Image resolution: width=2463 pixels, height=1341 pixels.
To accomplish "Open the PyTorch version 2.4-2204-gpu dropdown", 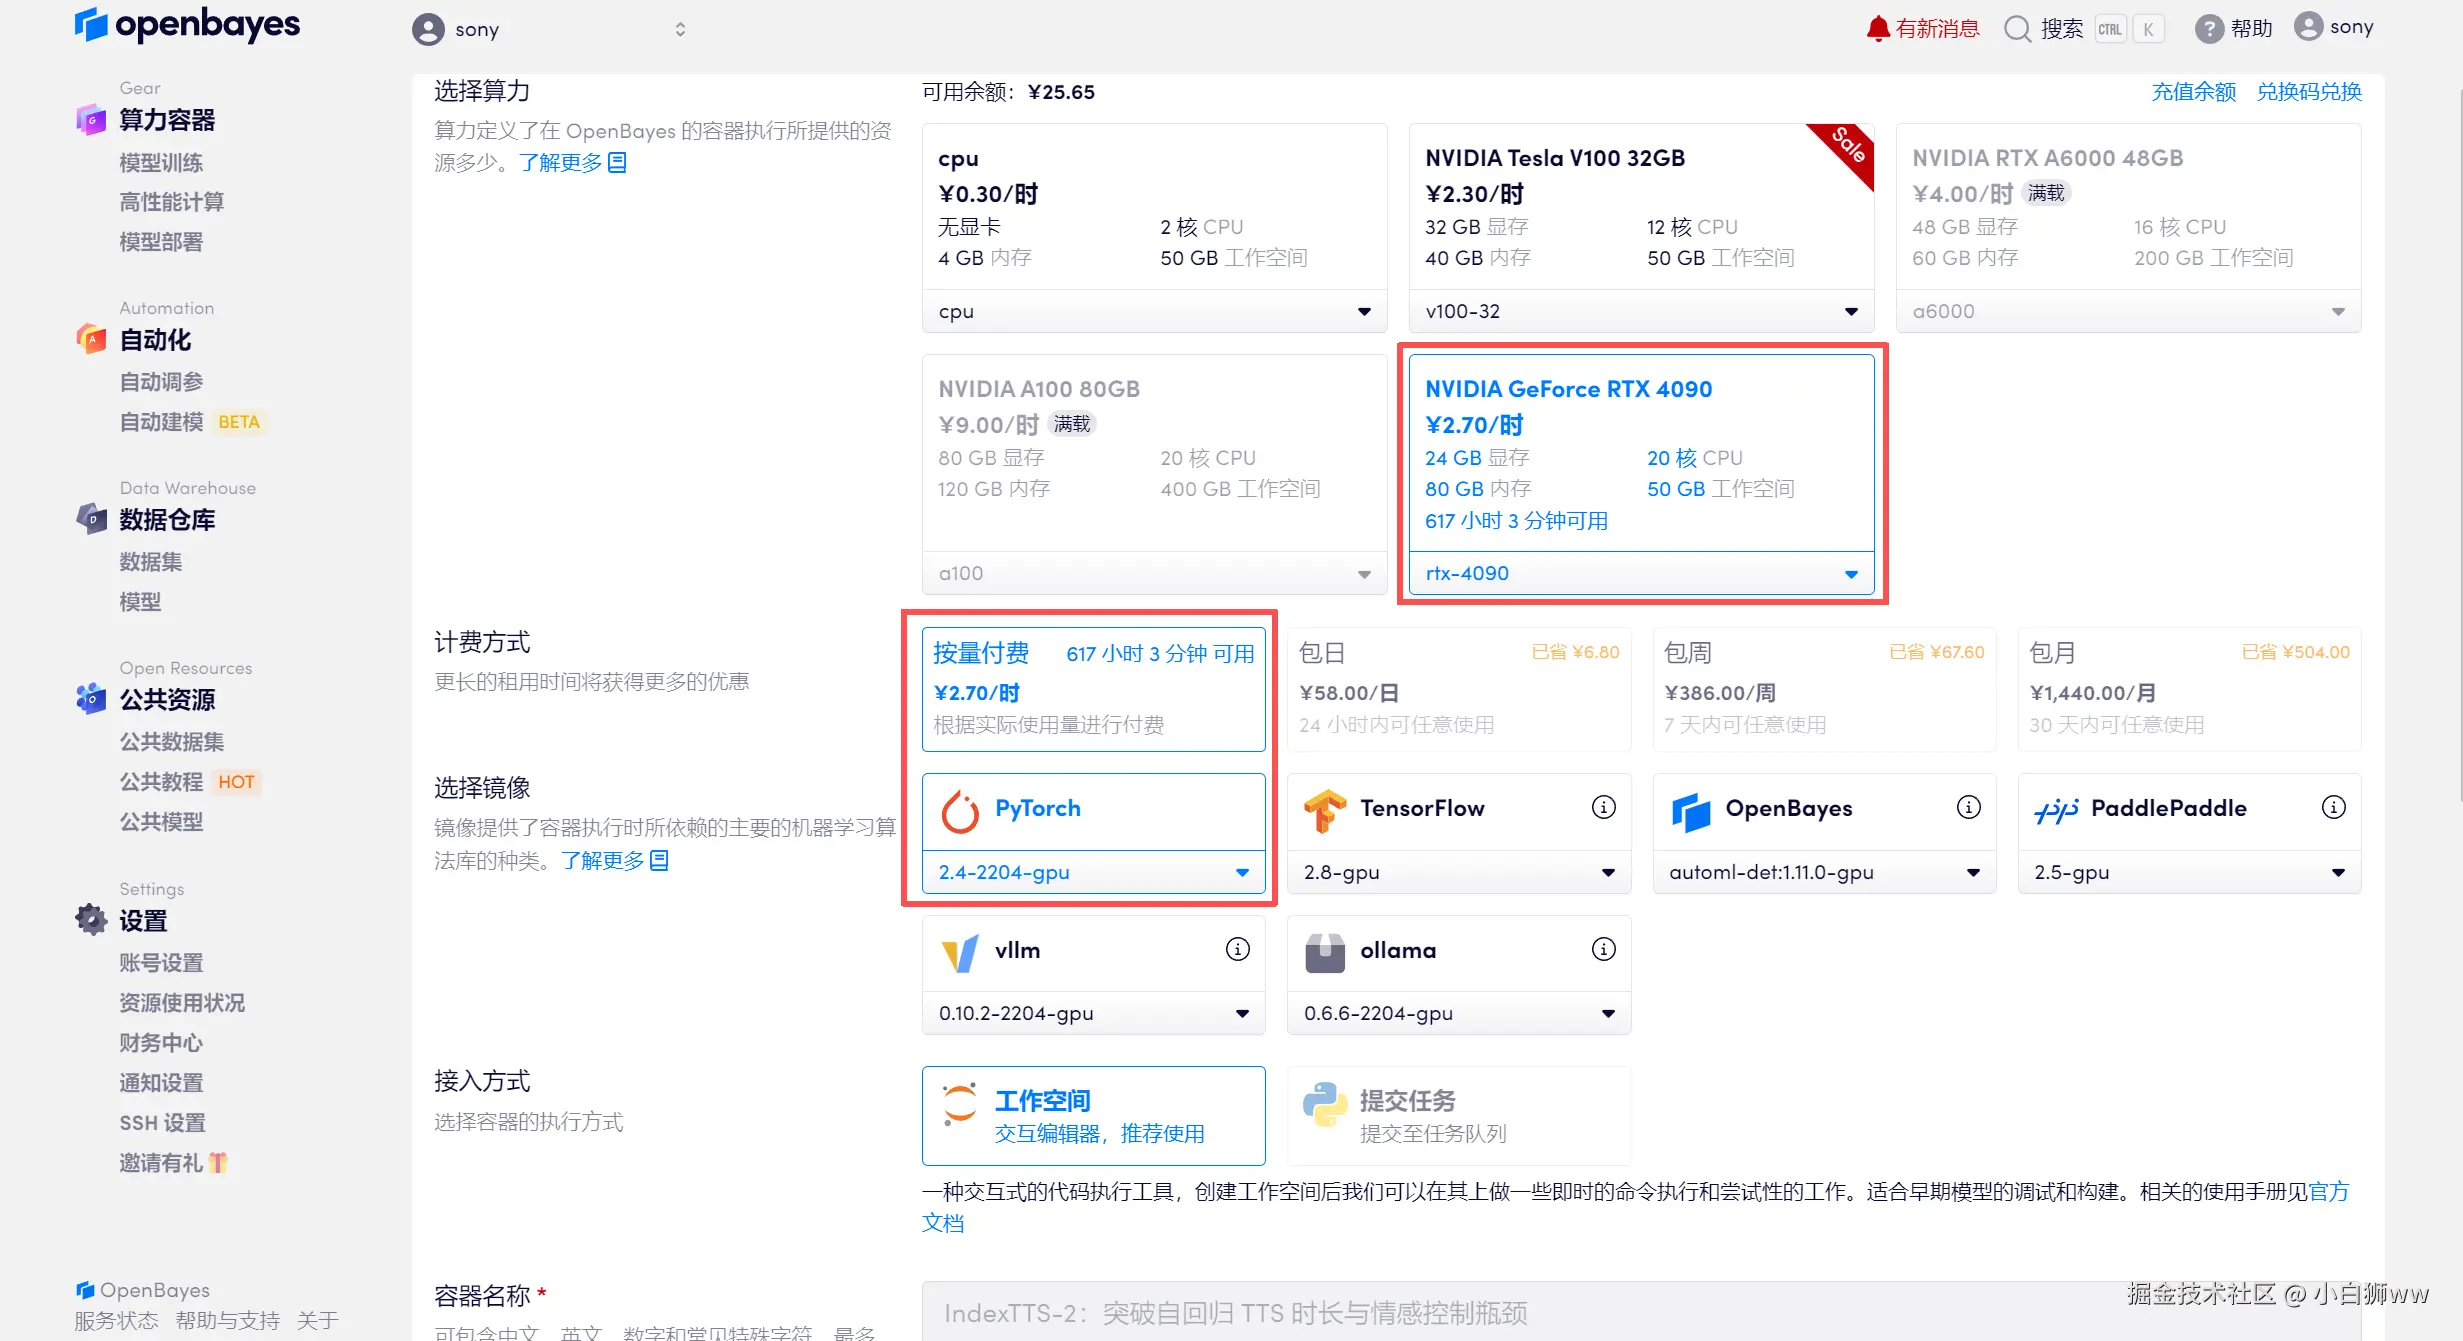I will (x=1093, y=872).
